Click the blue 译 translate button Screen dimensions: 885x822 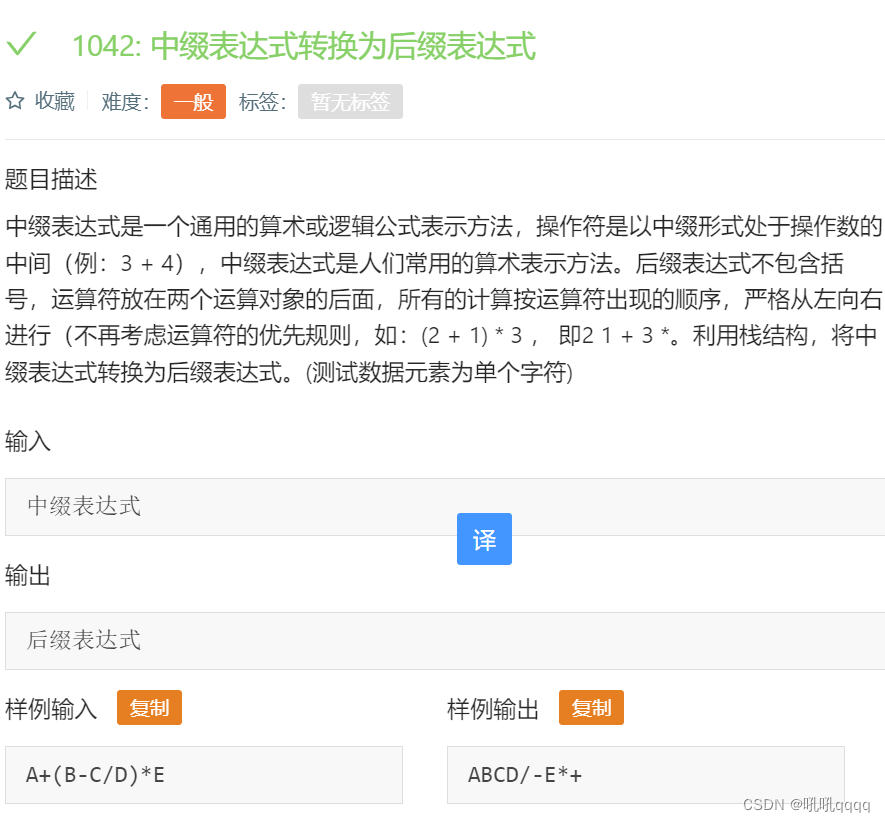click(484, 539)
